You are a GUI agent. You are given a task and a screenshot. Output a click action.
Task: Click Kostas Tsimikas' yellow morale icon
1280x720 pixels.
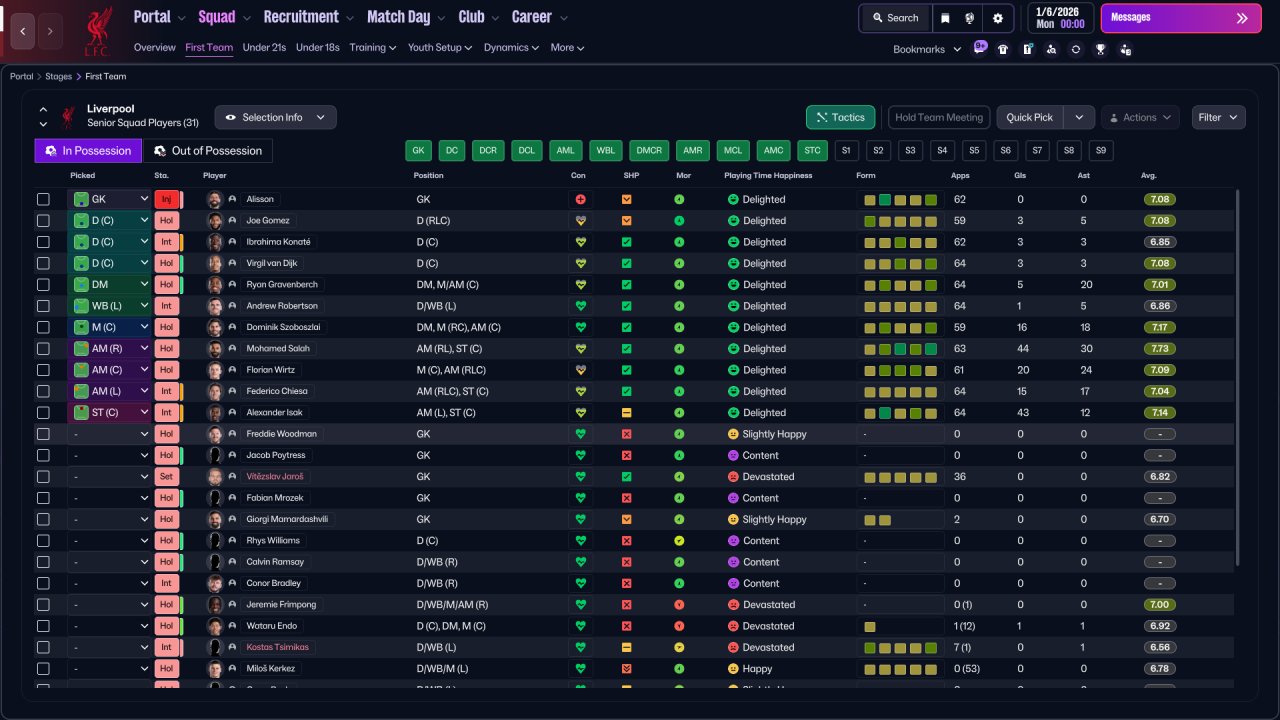pos(679,647)
